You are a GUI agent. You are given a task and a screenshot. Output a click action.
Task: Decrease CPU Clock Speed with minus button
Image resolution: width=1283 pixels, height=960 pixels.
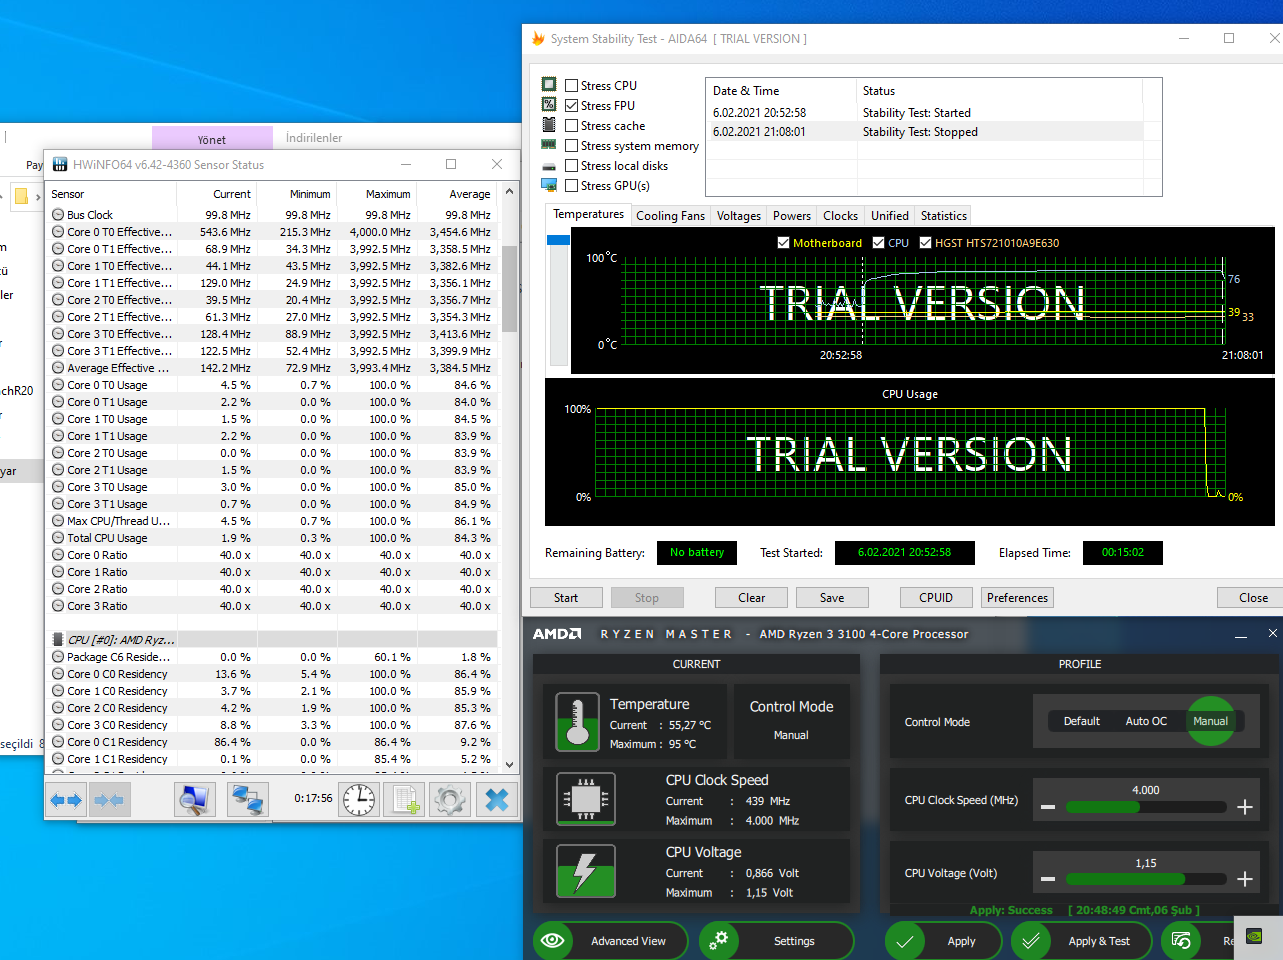tap(1048, 807)
